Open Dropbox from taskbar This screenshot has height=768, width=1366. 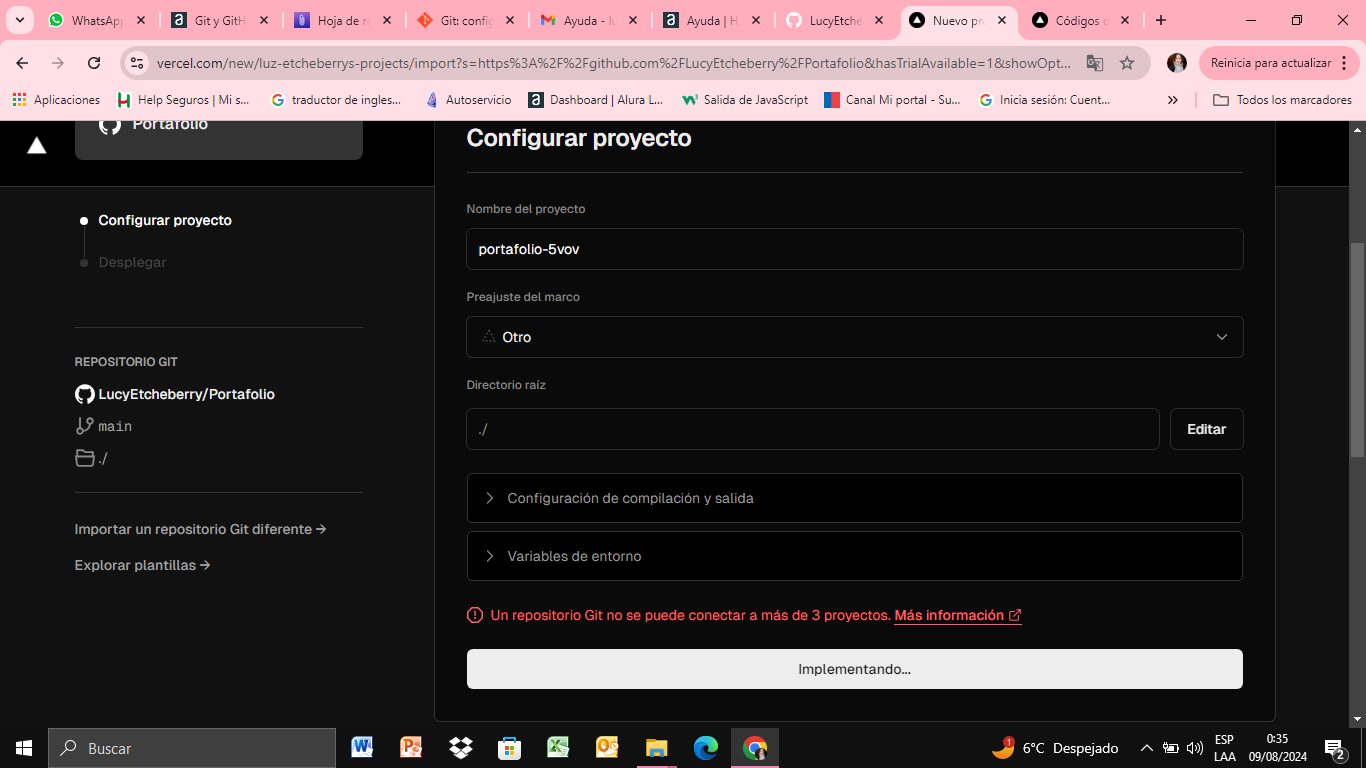[460, 747]
